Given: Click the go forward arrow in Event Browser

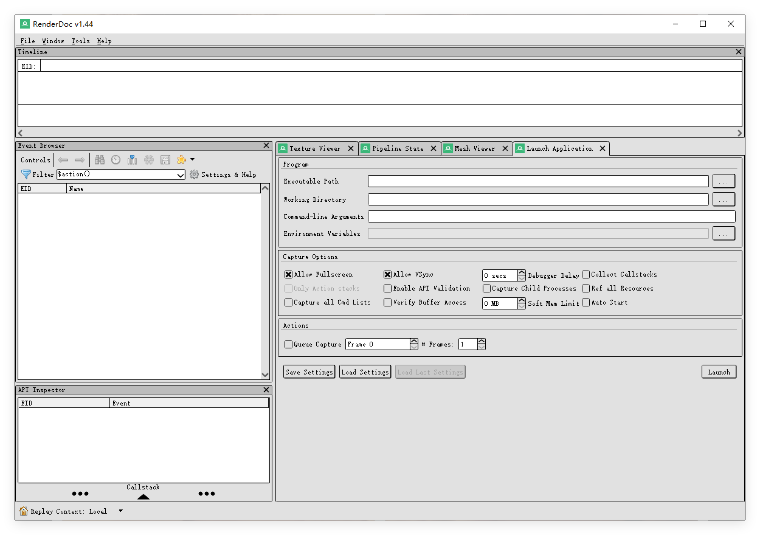Looking at the screenshot, I should (80, 159).
